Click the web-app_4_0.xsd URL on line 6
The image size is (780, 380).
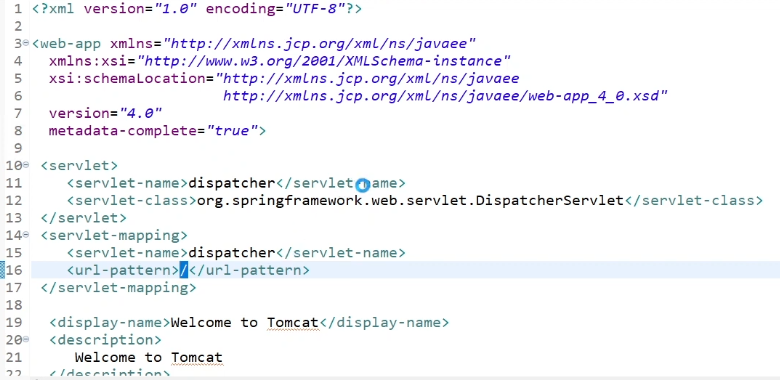(445, 96)
